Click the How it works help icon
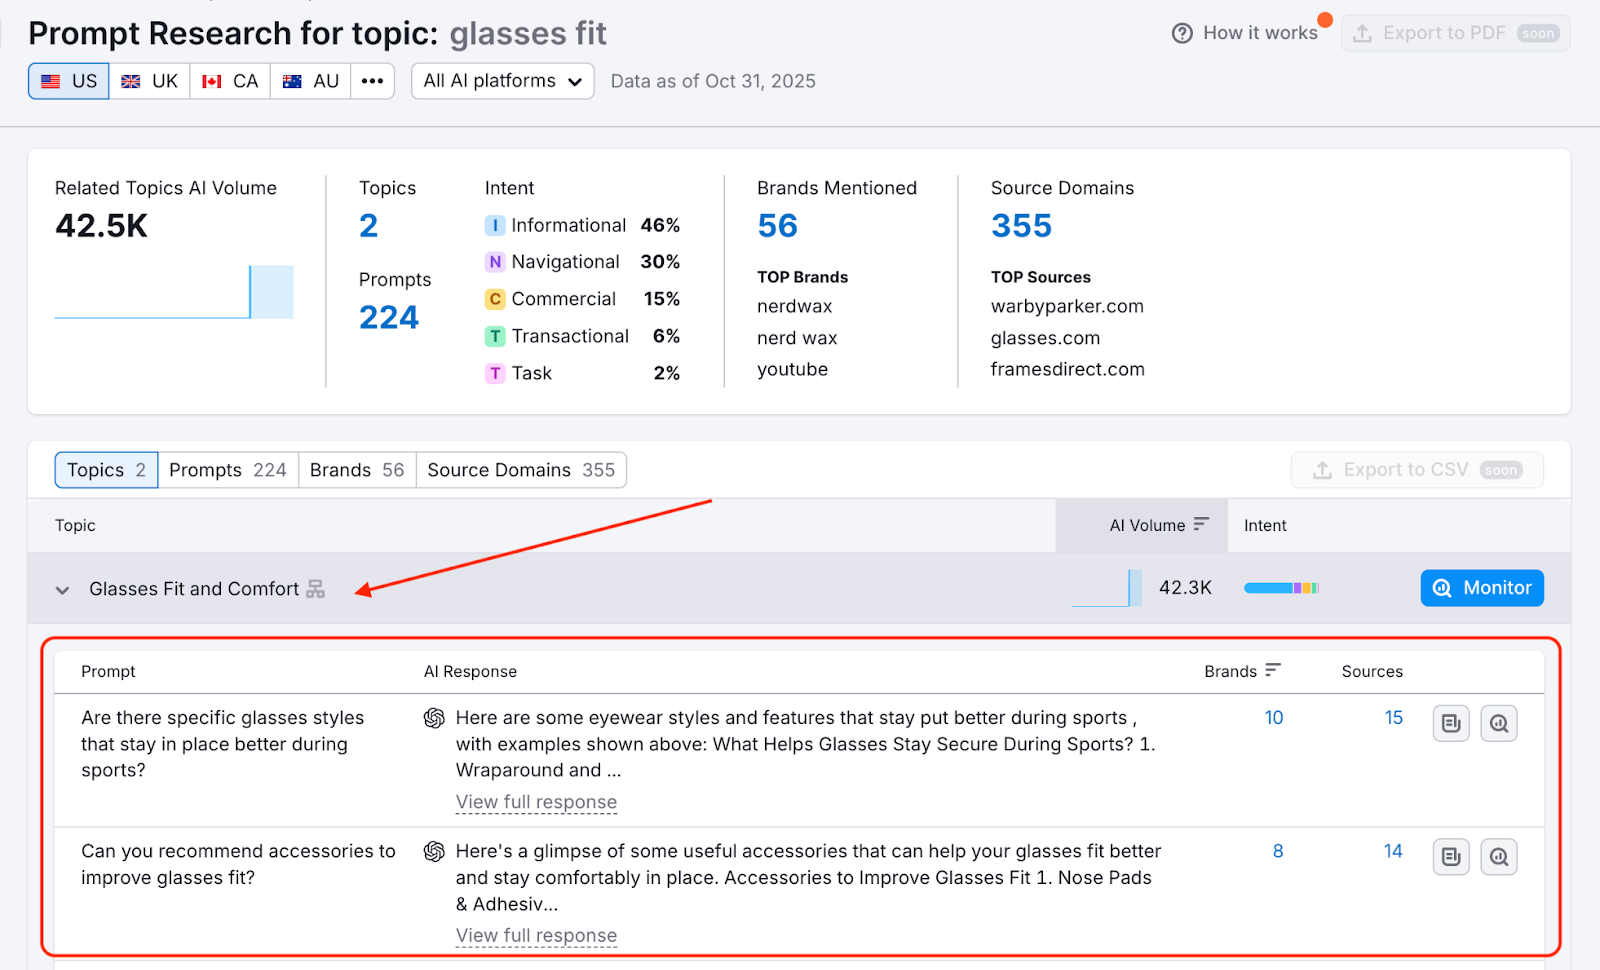1600x970 pixels. point(1182,33)
